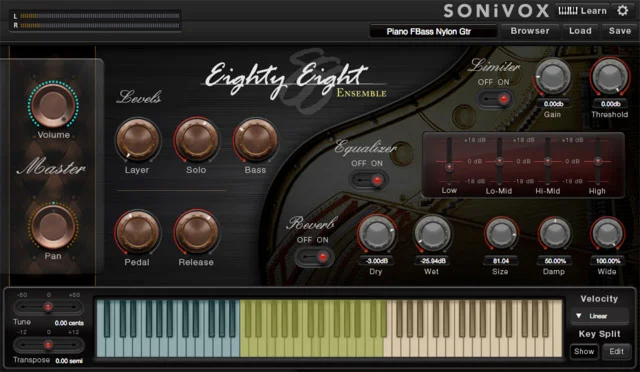
Task: Click the Master Volume knob
Action: [x=53, y=105]
